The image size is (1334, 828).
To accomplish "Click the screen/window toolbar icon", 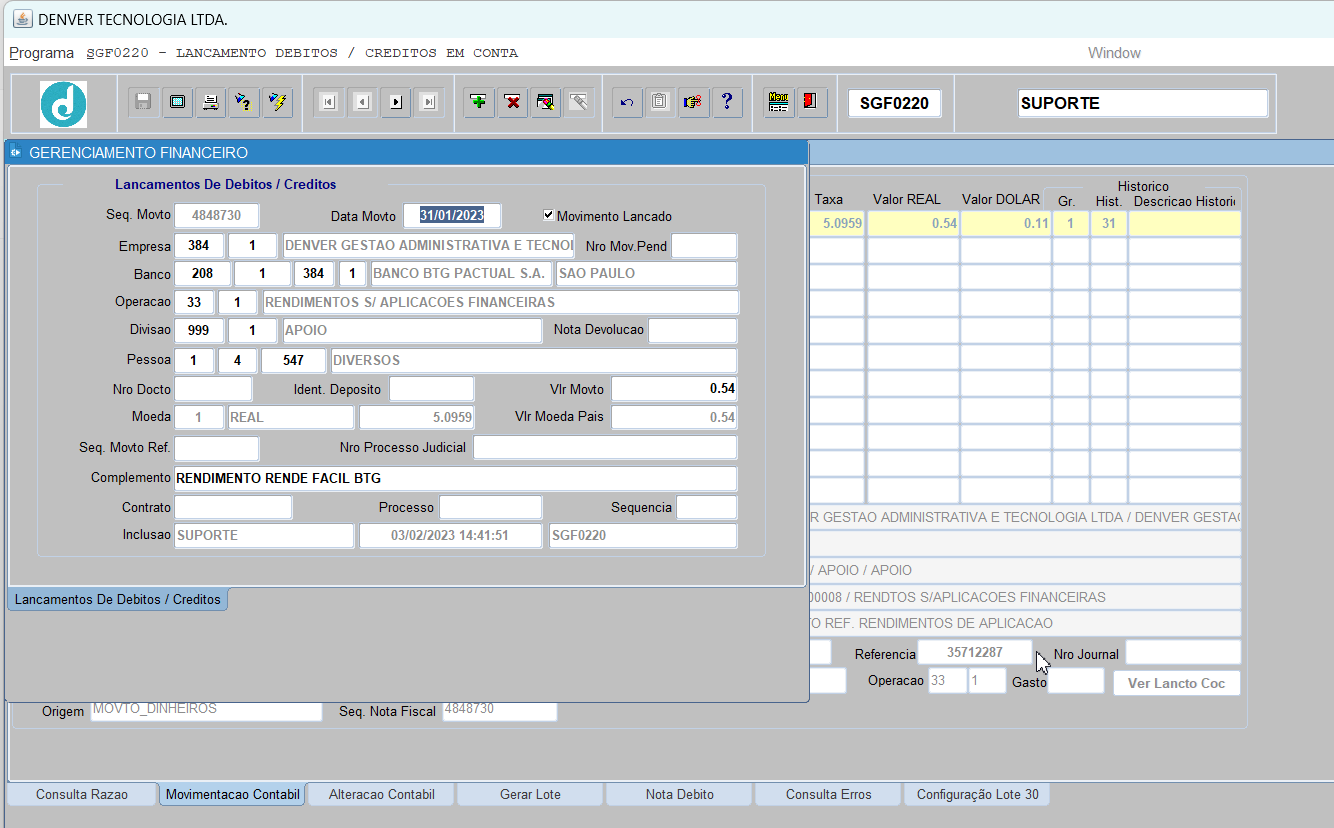I will [x=177, y=102].
